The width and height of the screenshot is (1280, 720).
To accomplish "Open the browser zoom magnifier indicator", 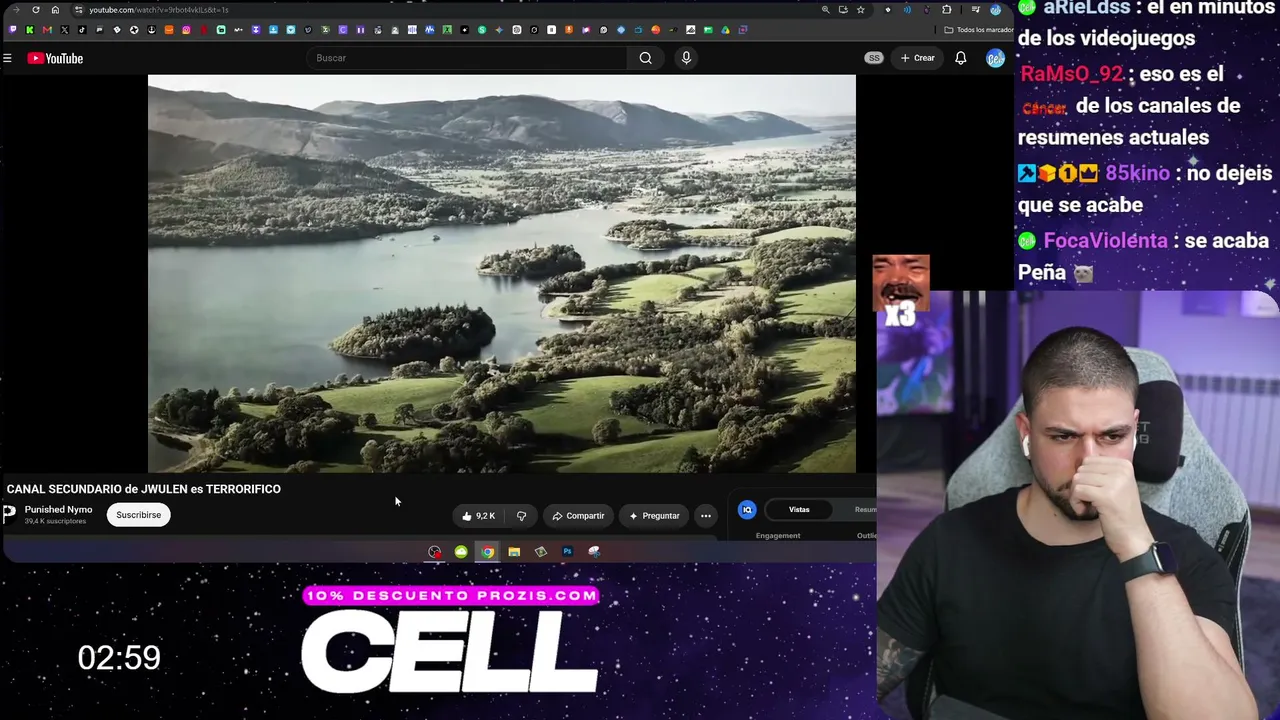I will coord(825,10).
